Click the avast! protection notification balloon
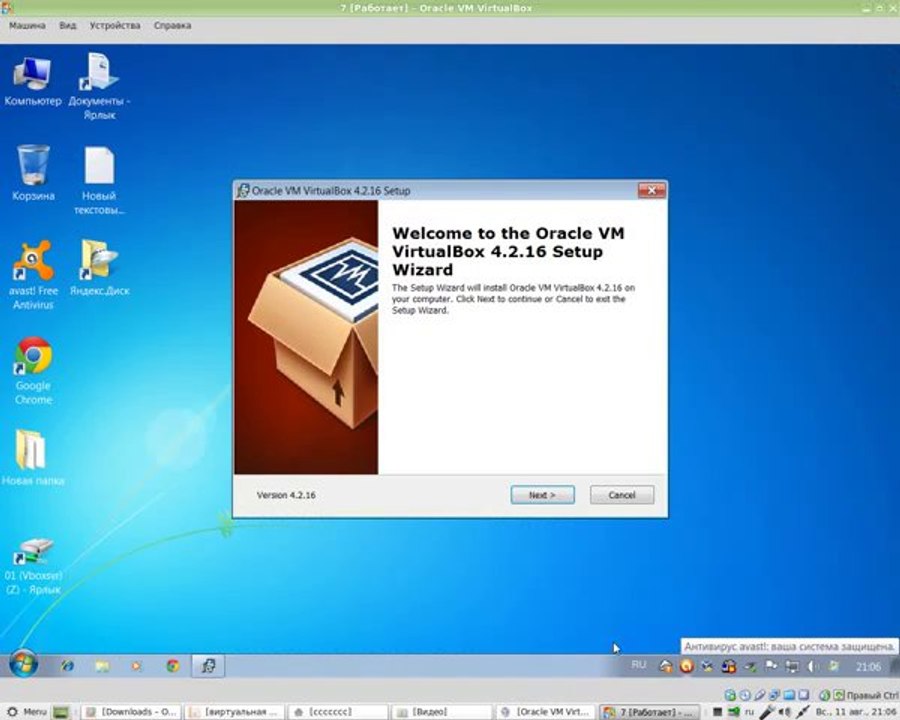 [790, 647]
